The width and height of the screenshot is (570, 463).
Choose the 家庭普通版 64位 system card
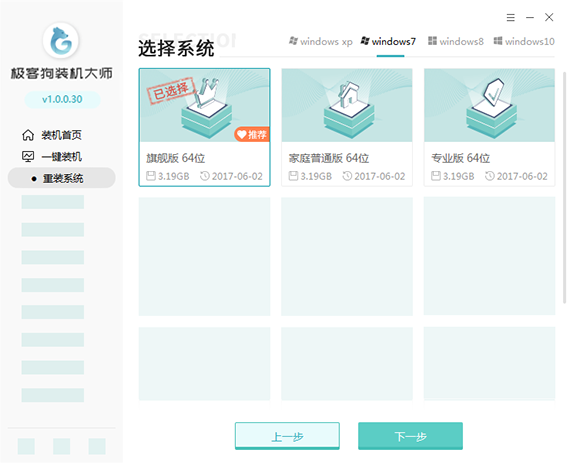[x=347, y=127]
